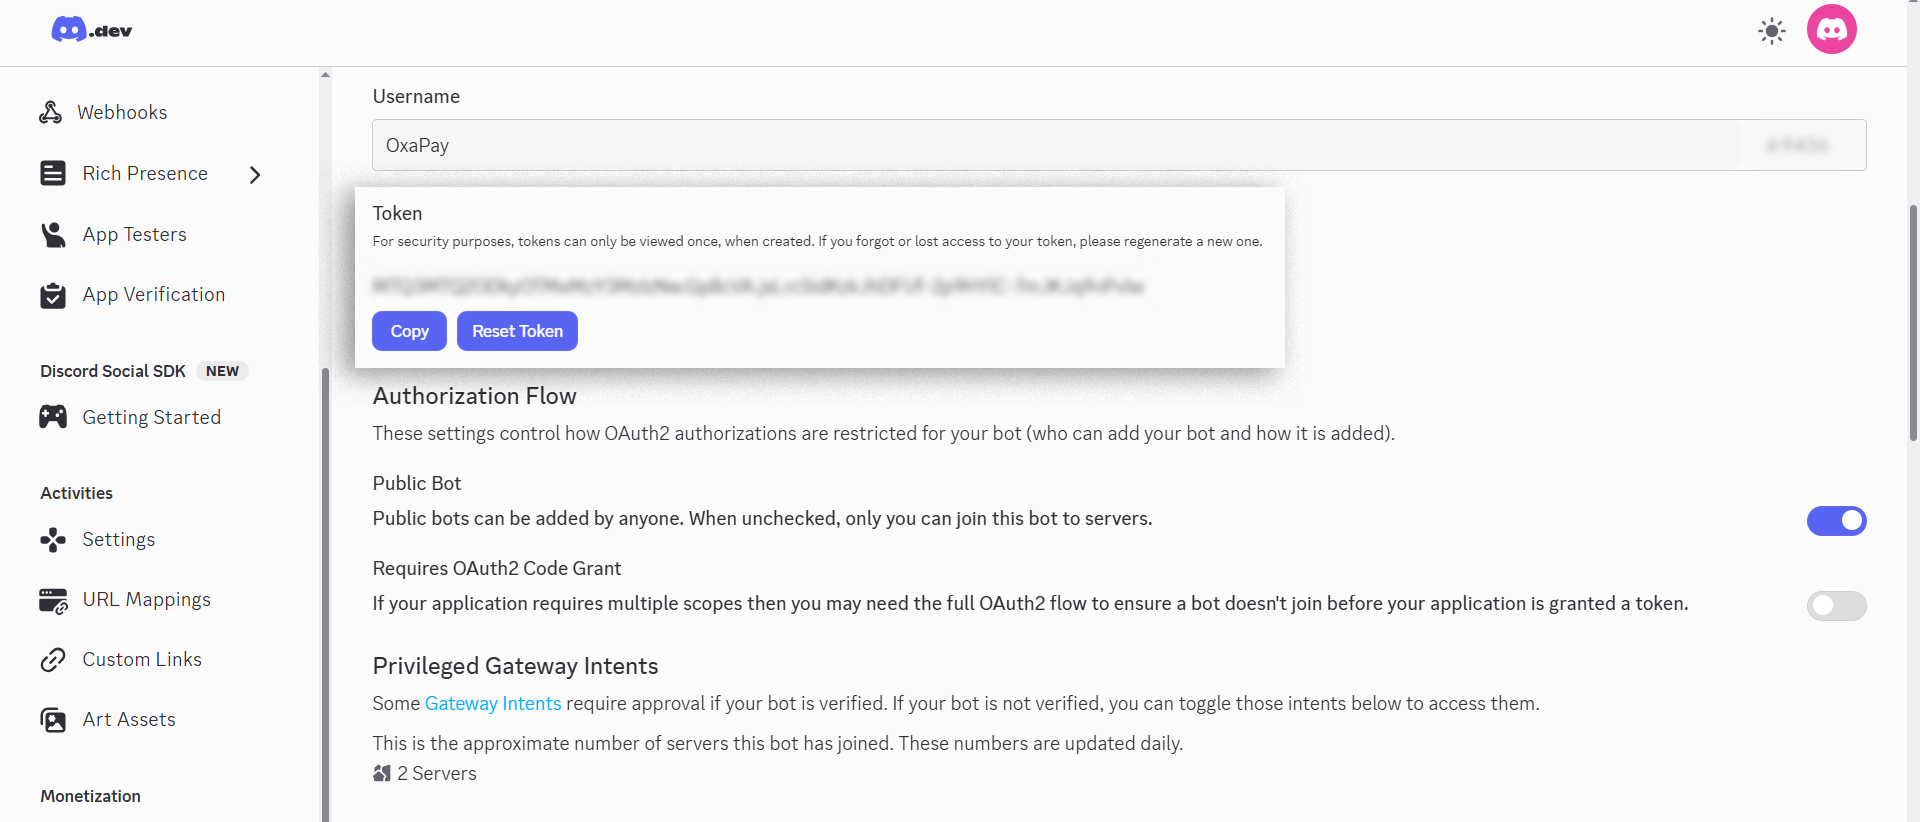Screen dimensions: 1920x822
Task: Click the Discord .dev logo
Action: pyautogui.click(x=91, y=30)
